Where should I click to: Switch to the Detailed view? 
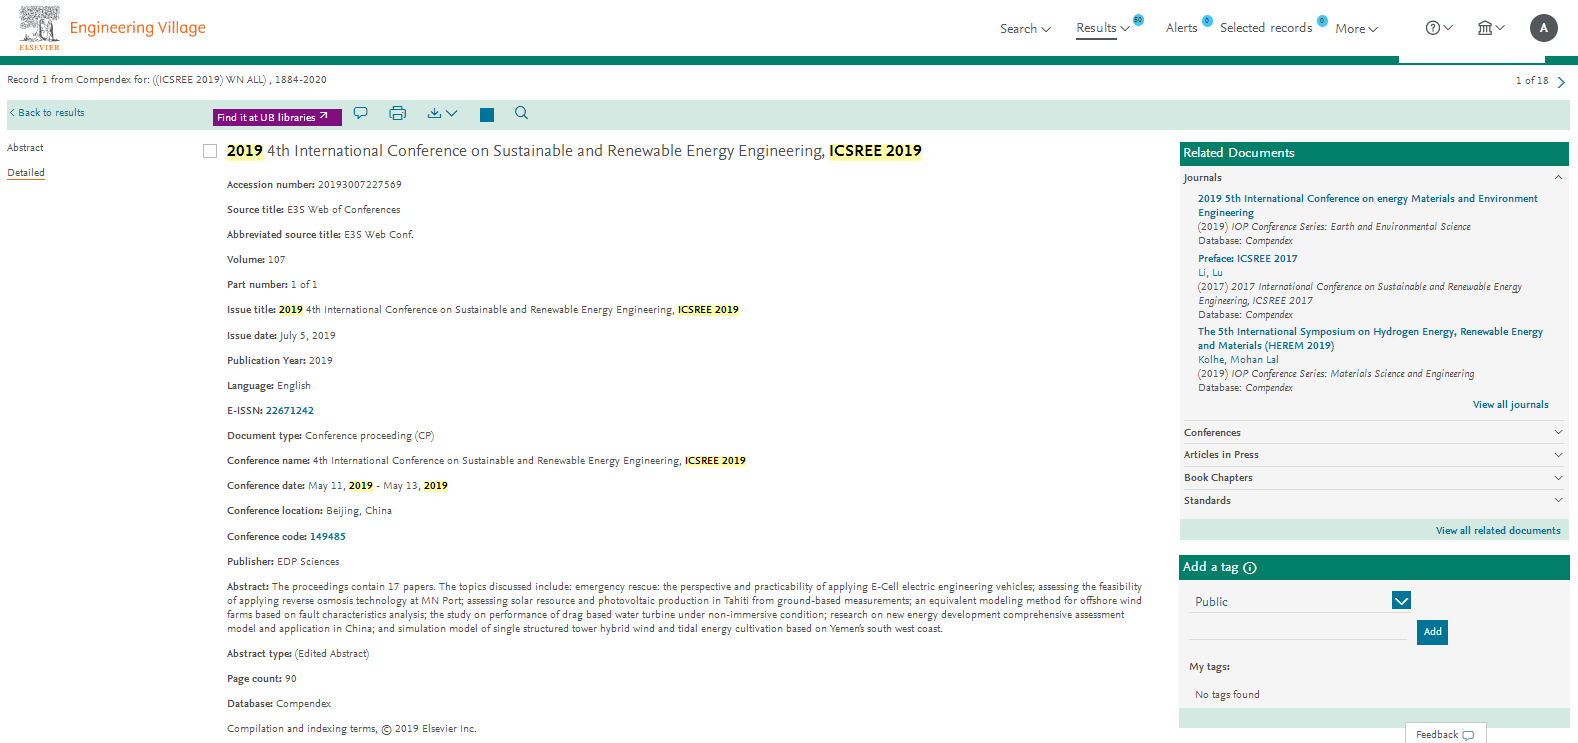coord(26,173)
